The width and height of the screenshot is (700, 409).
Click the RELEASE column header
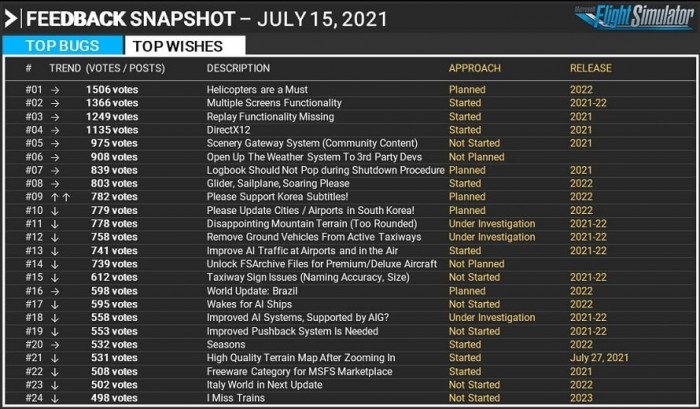point(590,68)
